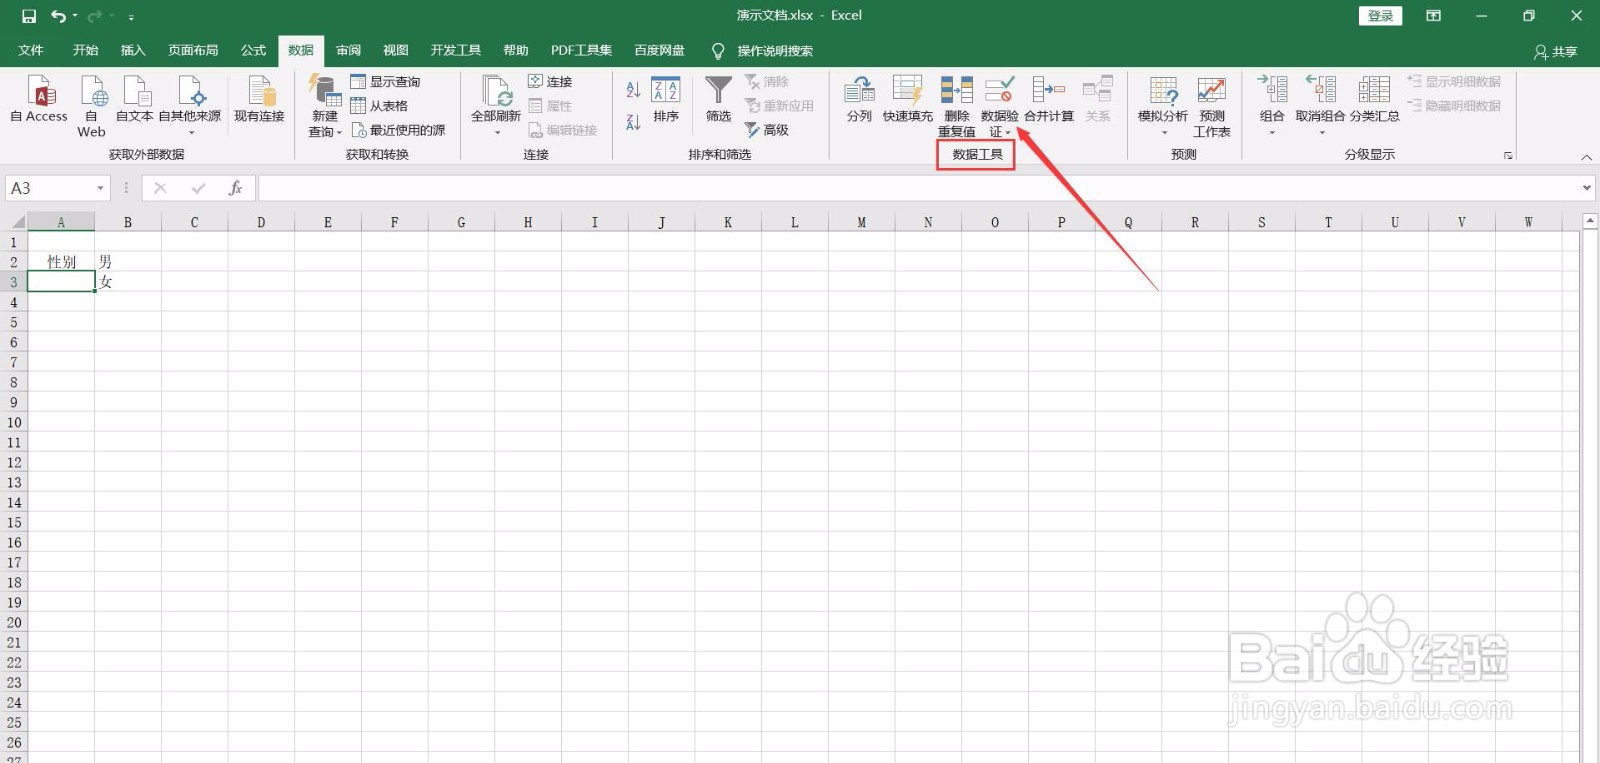The width and height of the screenshot is (1600, 763).
Task: Switch to the 视图 view tab
Action: click(396, 50)
